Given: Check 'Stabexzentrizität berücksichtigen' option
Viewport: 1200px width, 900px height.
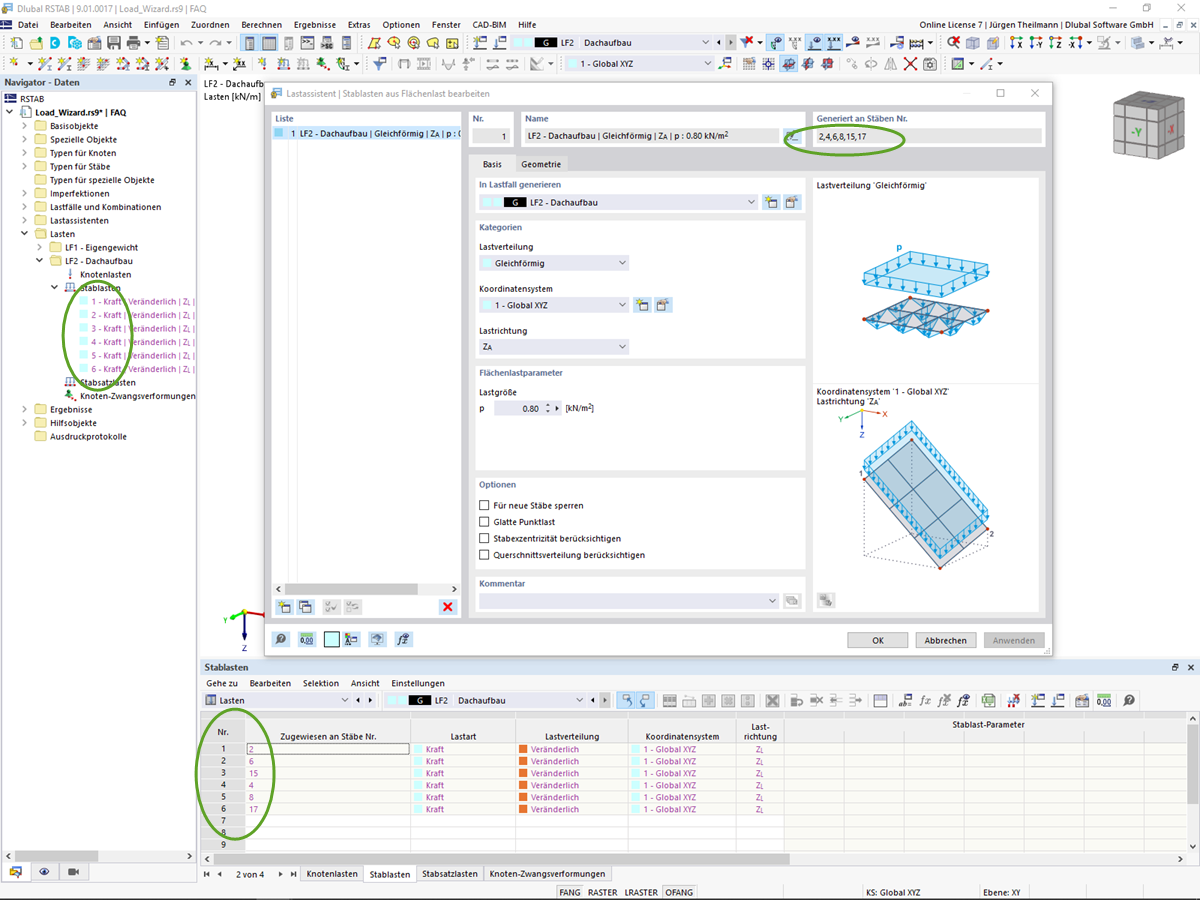Looking at the screenshot, I should coord(485,538).
